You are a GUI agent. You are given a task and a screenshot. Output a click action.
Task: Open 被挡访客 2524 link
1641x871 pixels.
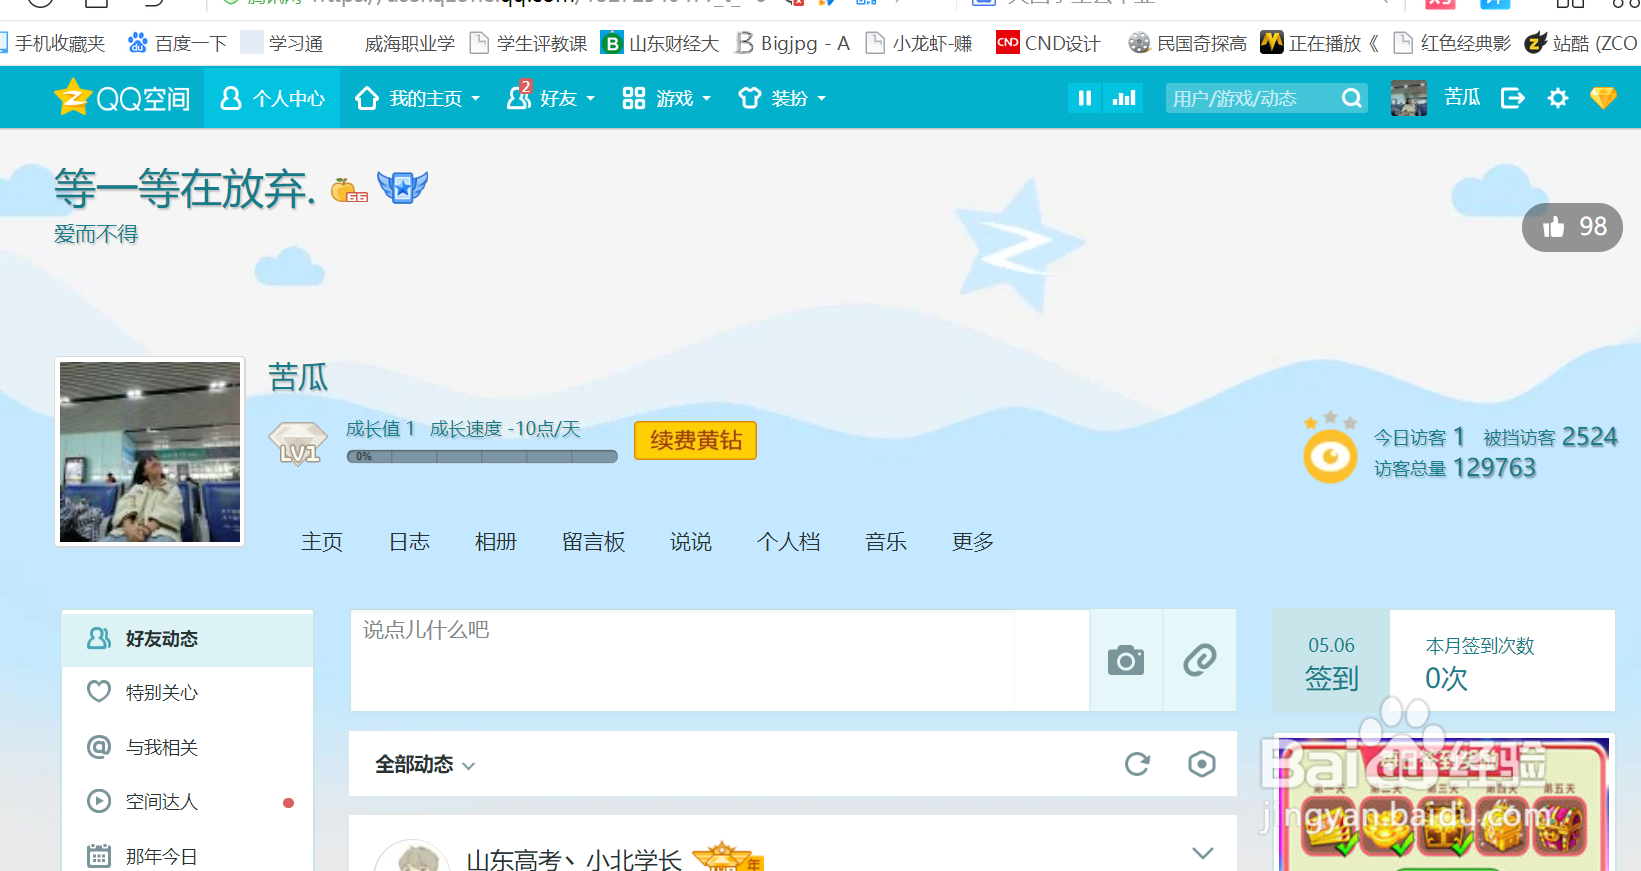(1550, 437)
